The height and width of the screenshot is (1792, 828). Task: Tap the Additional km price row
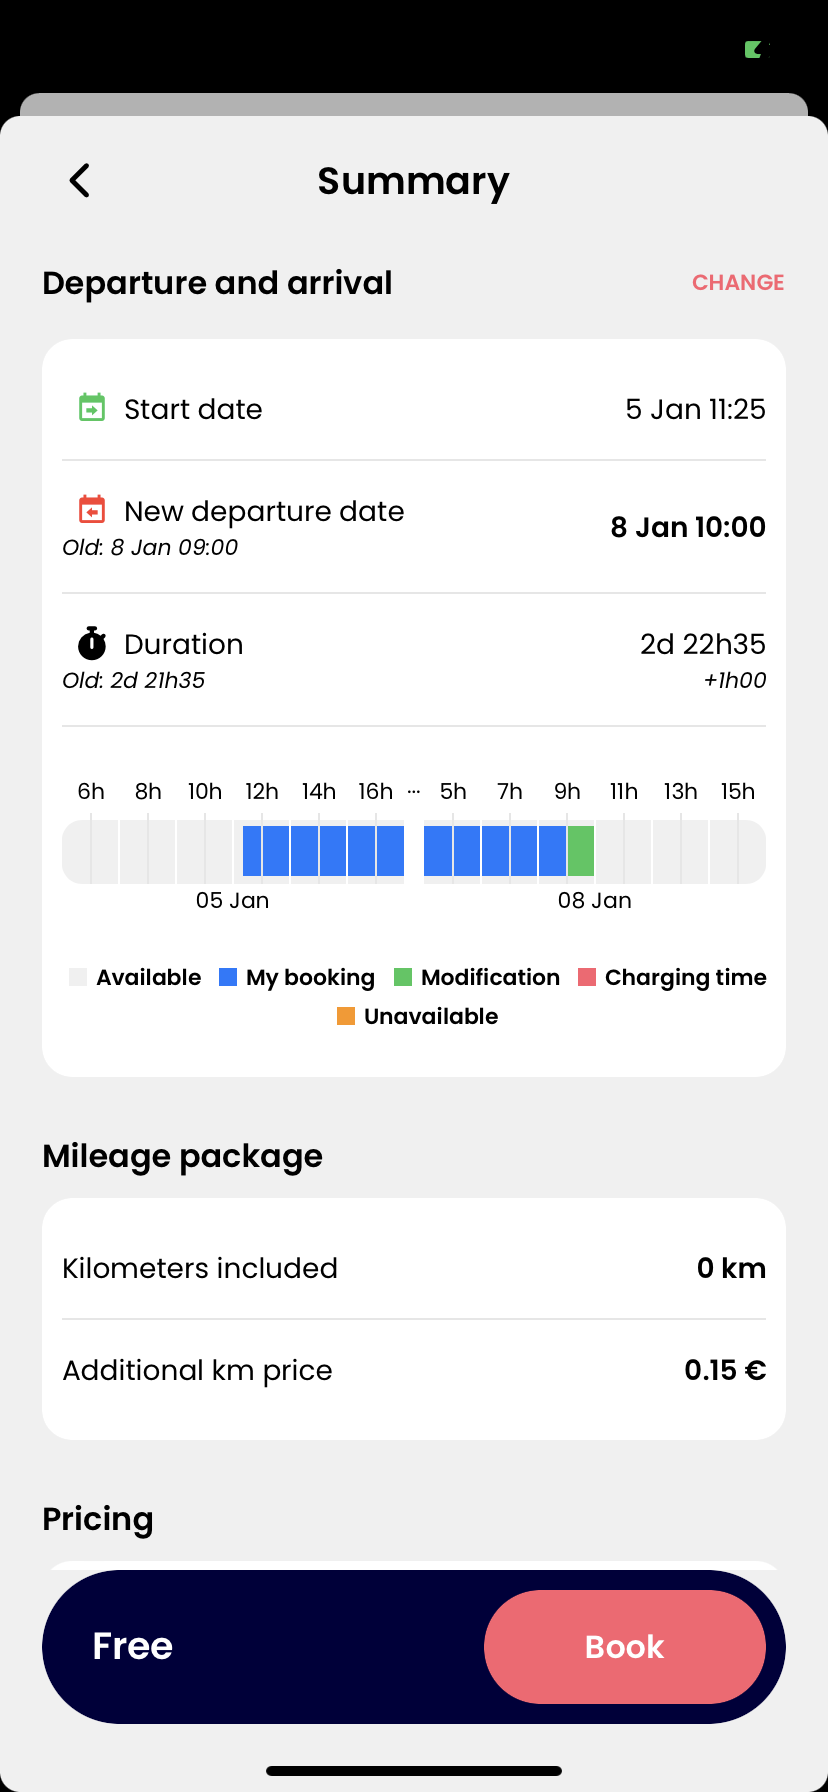(414, 1370)
